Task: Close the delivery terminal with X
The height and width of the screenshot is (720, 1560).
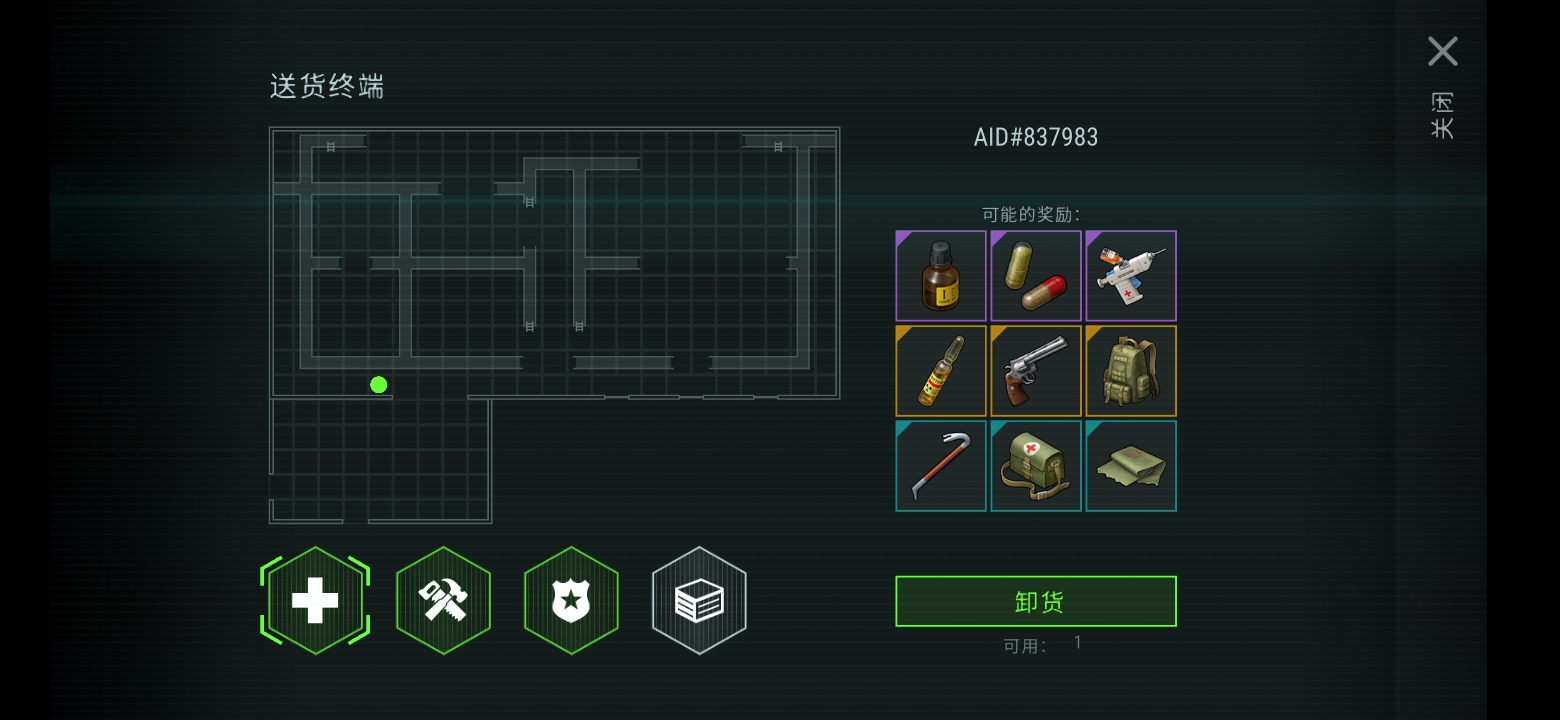Action: (x=1443, y=51)
